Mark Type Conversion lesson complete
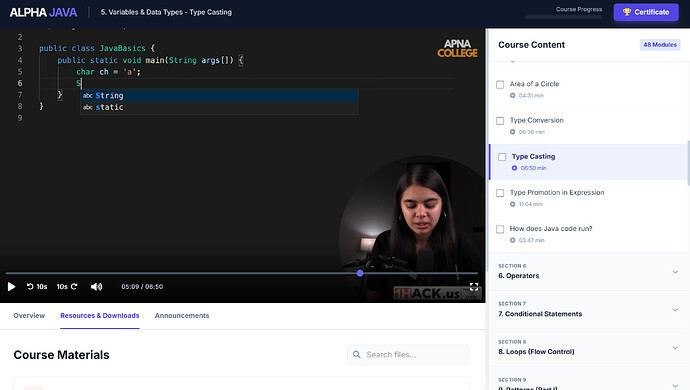This screenshot has width=690, height=390. [x=500, y=121]
